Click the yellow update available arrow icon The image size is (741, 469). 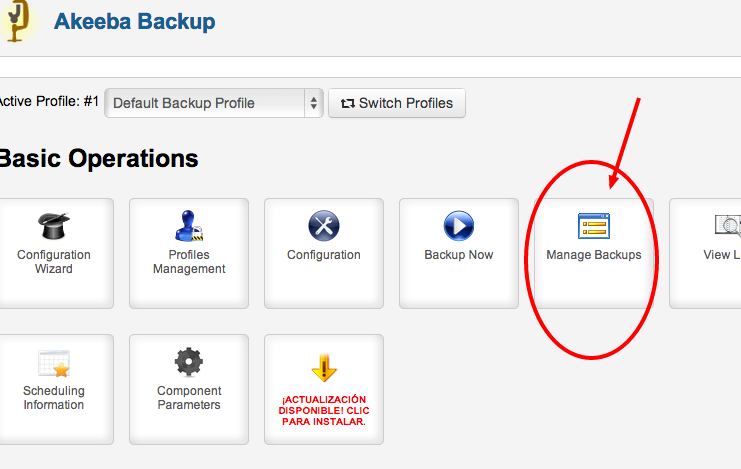(324, 367)
